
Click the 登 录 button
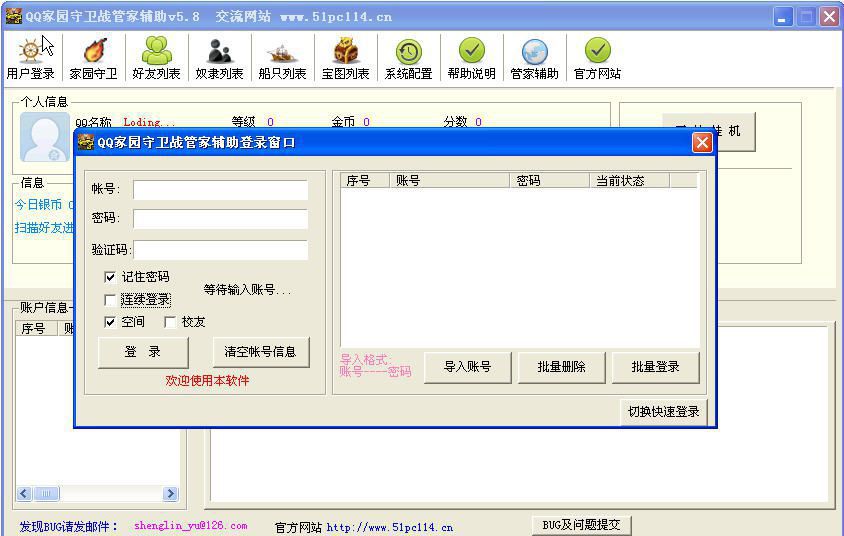(143, 352)
